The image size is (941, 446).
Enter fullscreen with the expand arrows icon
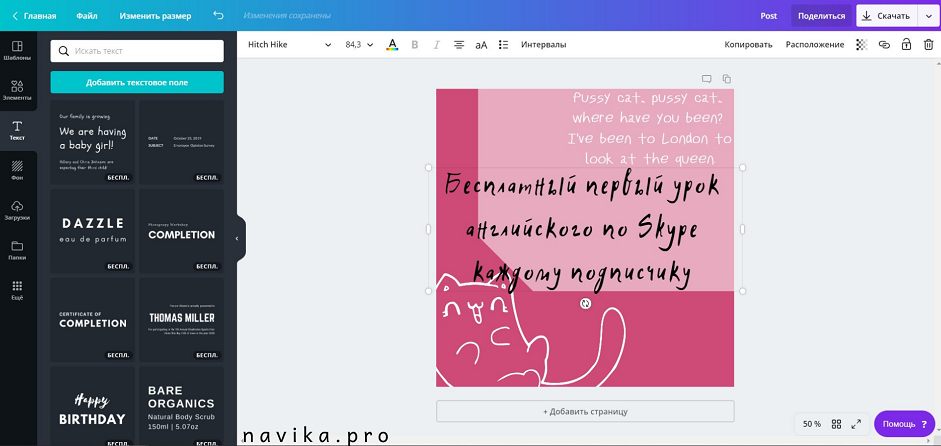click(856, 424)
